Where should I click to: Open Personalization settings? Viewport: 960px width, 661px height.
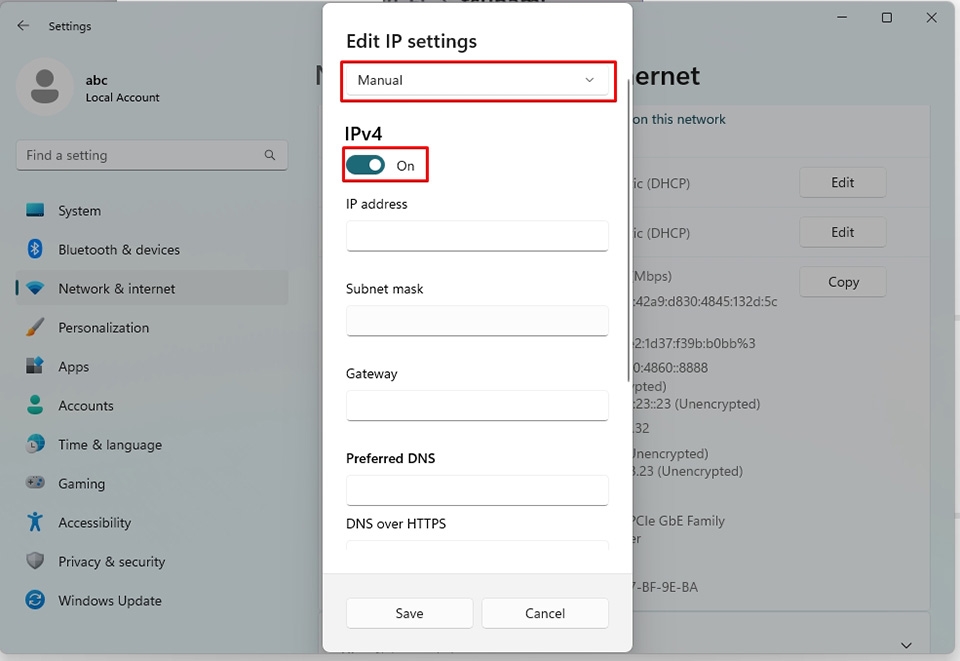33,328
